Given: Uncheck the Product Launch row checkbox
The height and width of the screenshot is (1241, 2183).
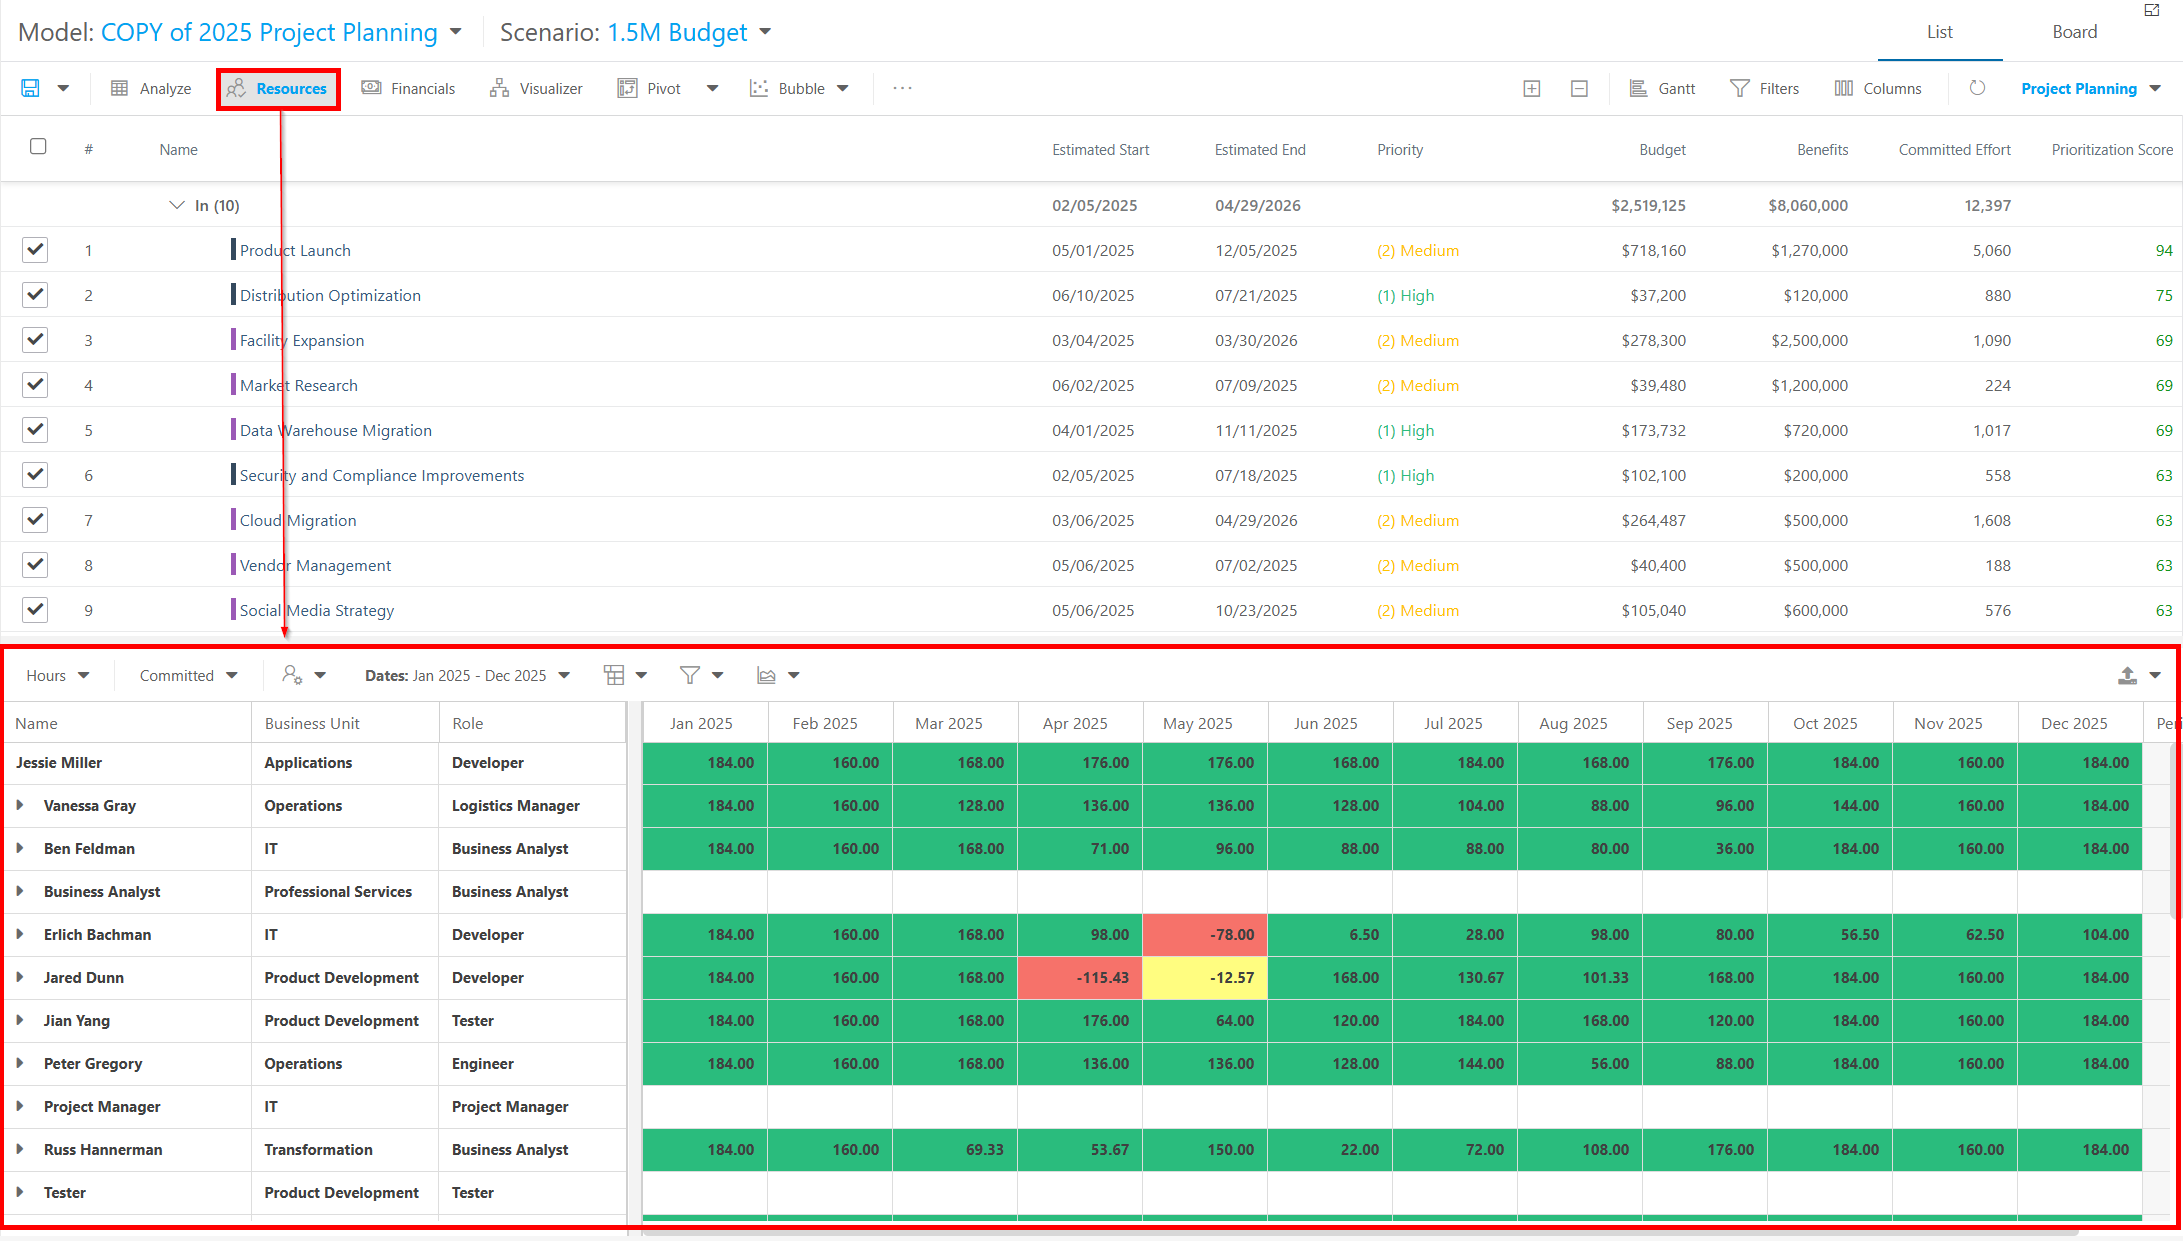Looking at the screenshot, I should pyautogui.click(x=35, y=250).
